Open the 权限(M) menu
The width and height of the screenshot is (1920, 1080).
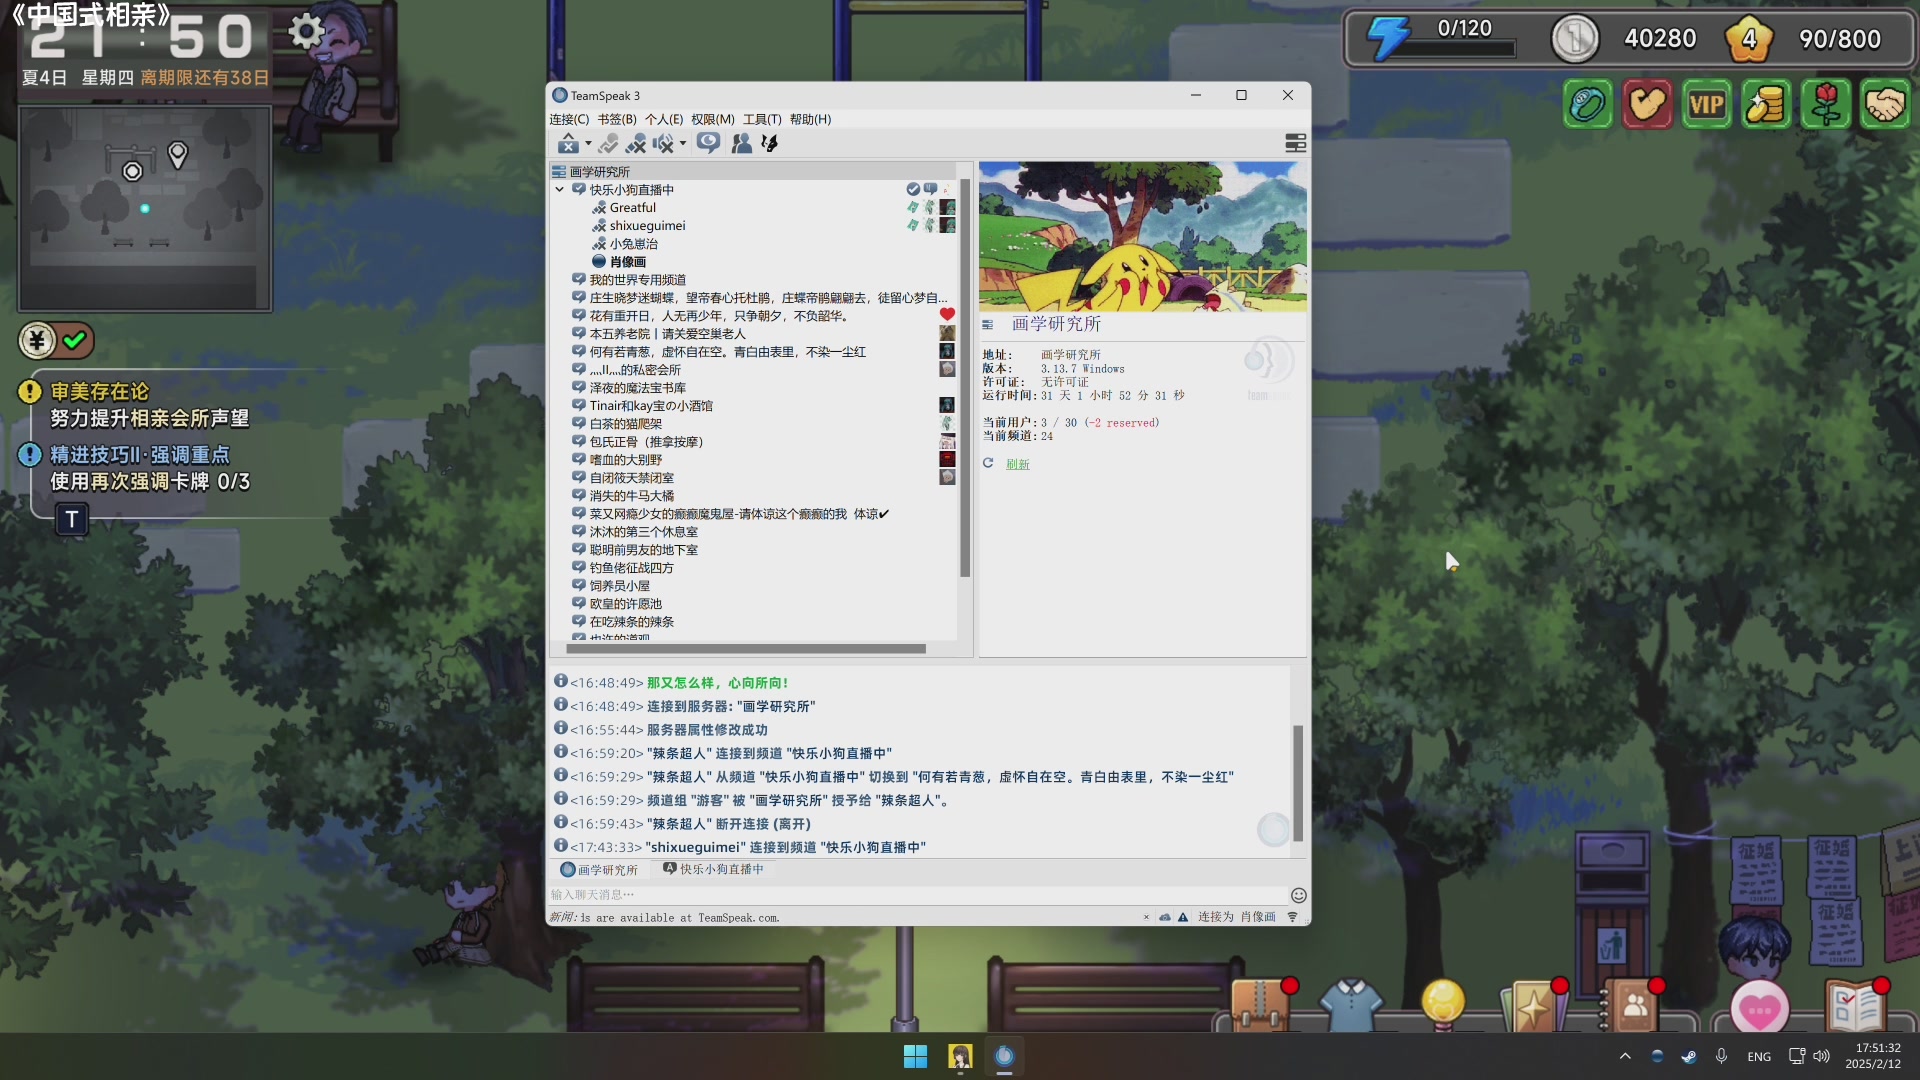(x=713, y=119)
